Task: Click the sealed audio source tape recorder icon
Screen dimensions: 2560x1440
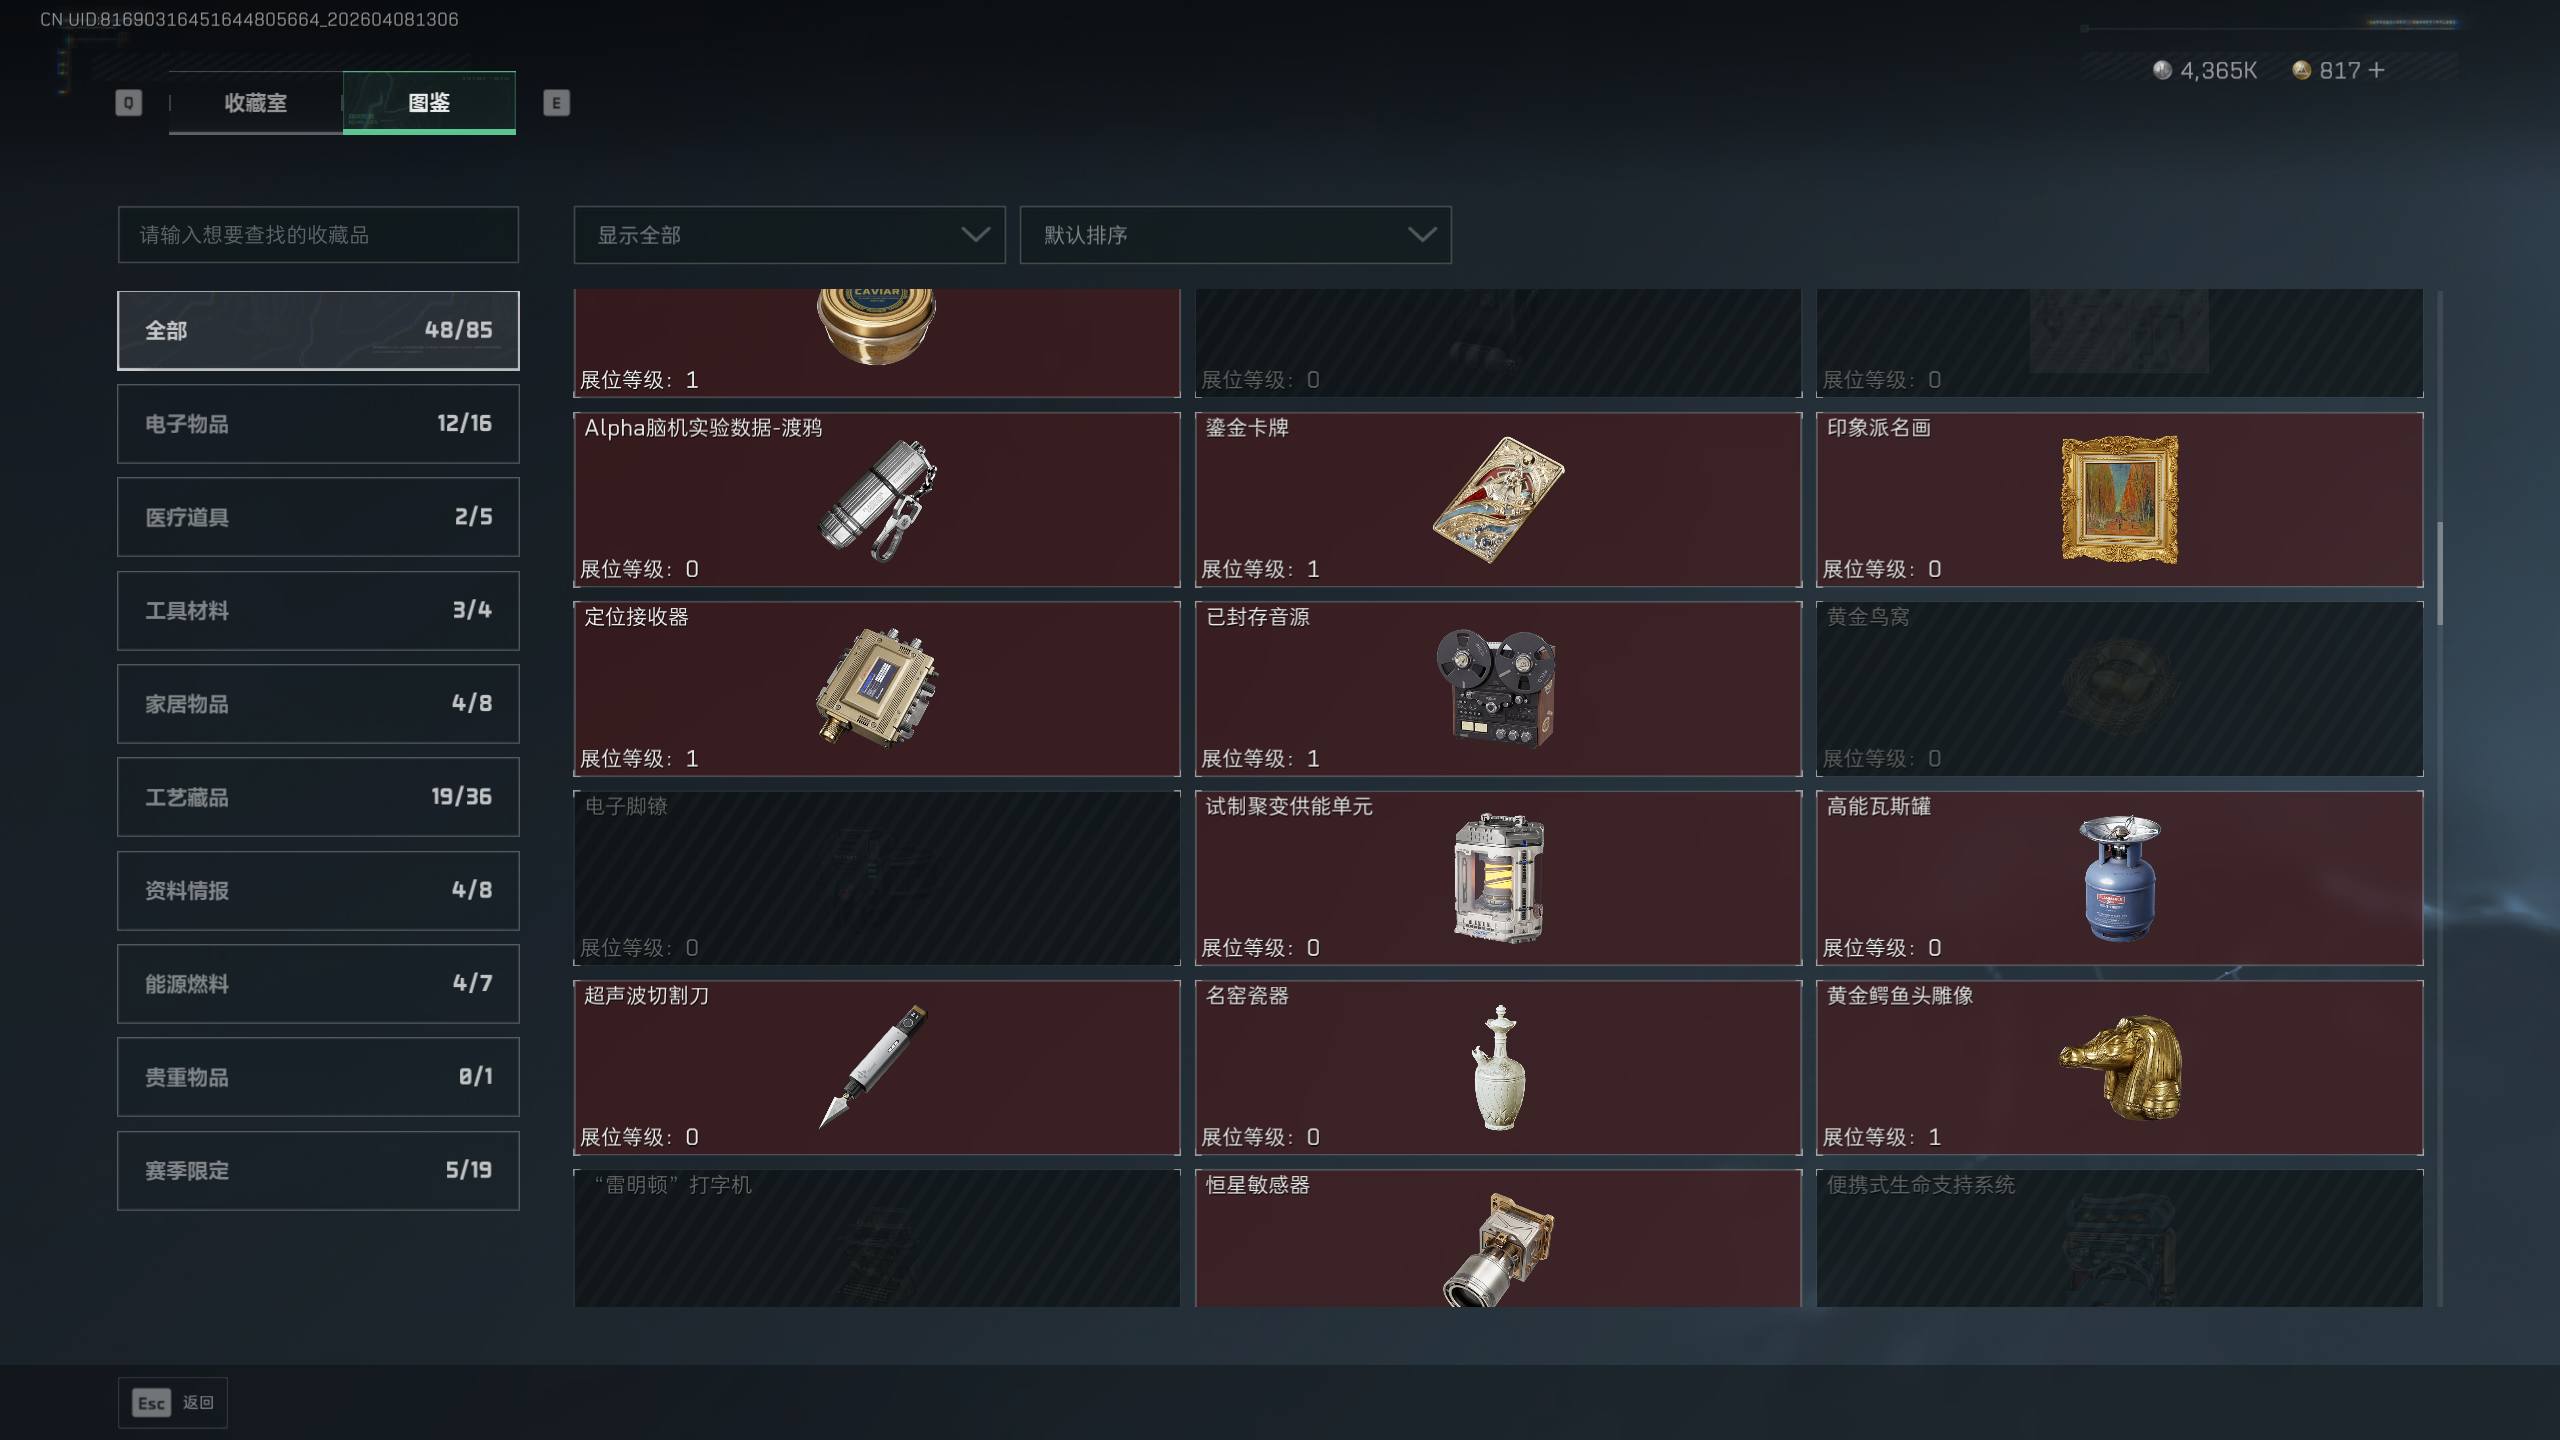Action: (x=1496, y=688)
